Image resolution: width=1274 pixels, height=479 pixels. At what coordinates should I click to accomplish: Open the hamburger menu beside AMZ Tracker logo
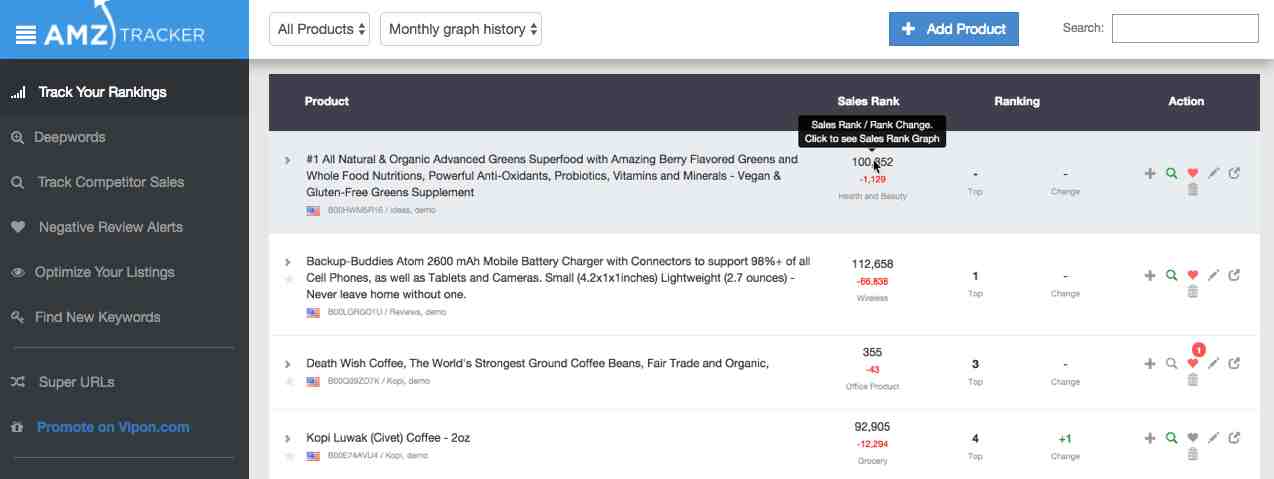coord(26,36)
